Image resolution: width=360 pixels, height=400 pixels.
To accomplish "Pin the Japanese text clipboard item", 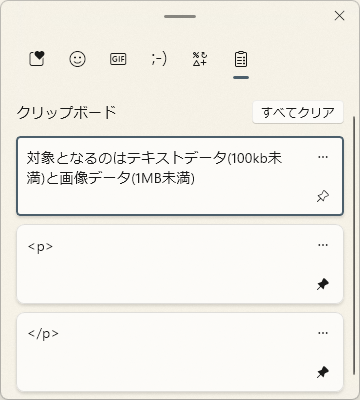I will click(x=323, y=197).
